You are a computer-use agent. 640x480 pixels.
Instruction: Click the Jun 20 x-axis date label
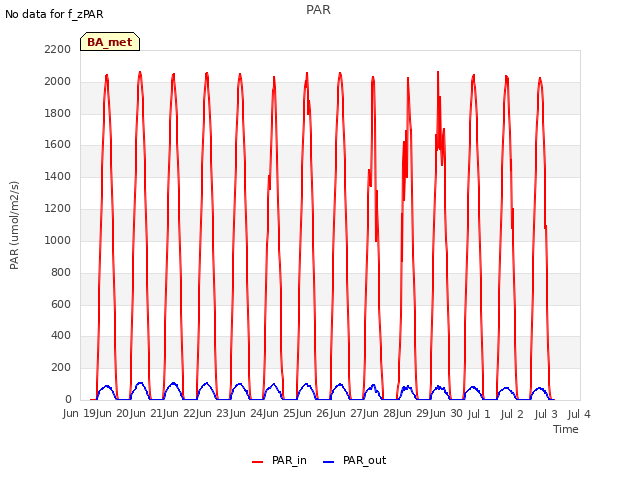(x=113, y=413)
